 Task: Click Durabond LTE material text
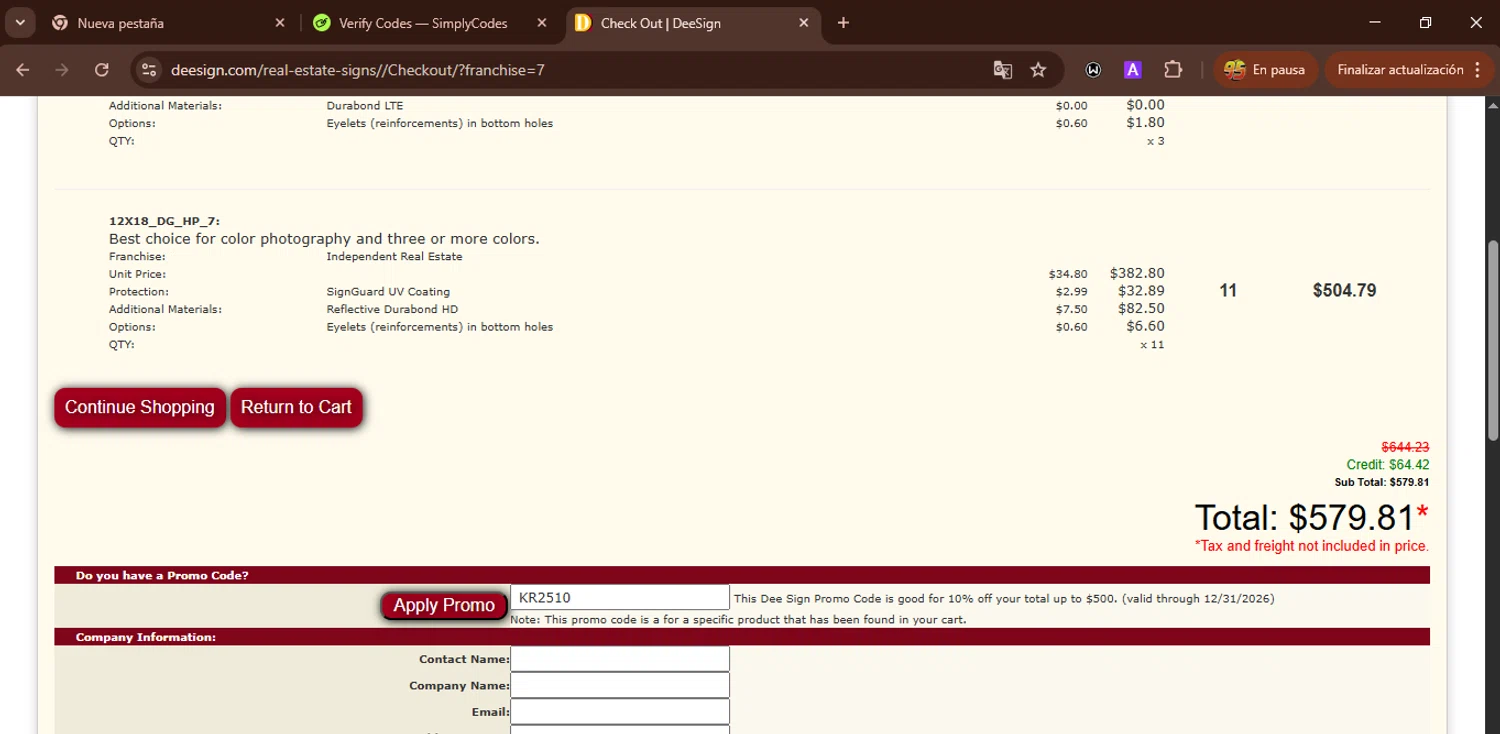click(x=365, y=105)
